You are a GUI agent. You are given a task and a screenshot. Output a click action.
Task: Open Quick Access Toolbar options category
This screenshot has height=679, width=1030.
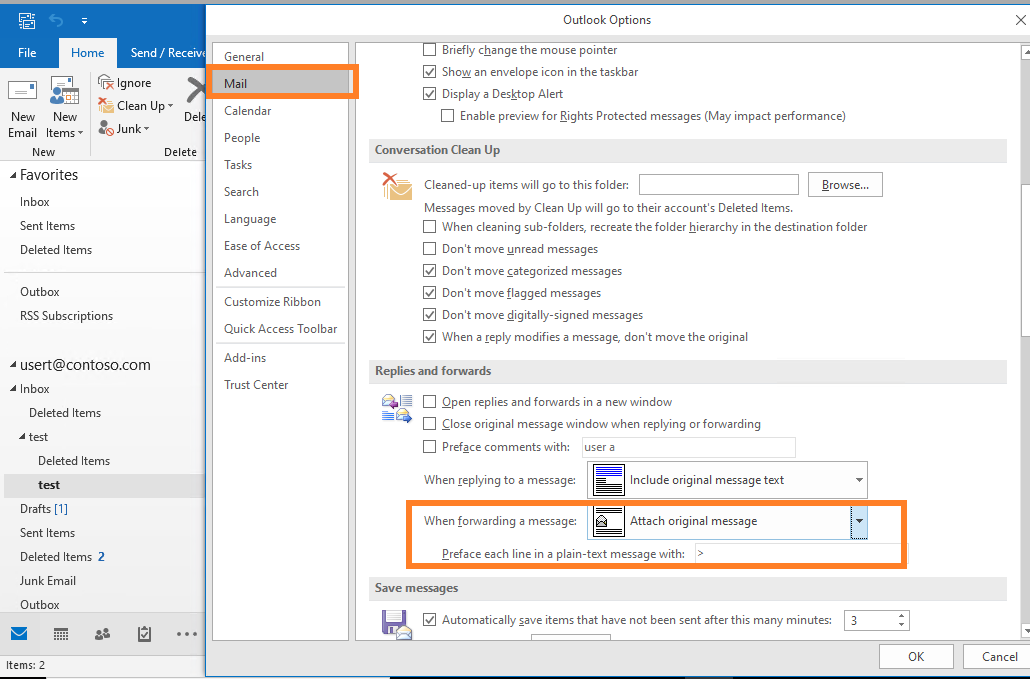(280, 329)
